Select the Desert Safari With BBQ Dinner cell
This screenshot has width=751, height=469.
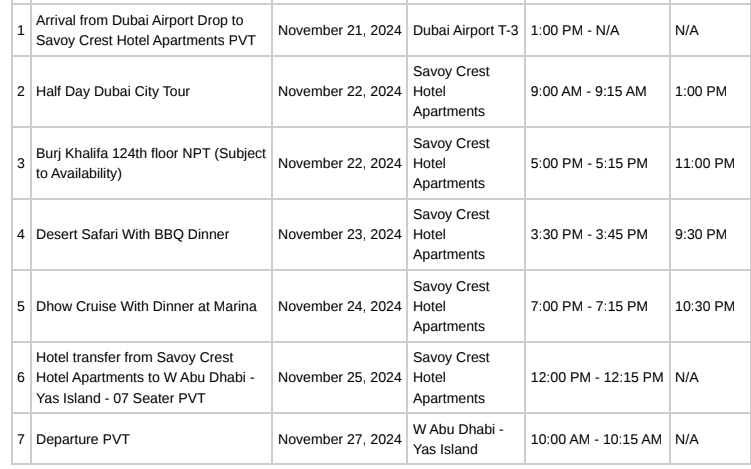151,235
